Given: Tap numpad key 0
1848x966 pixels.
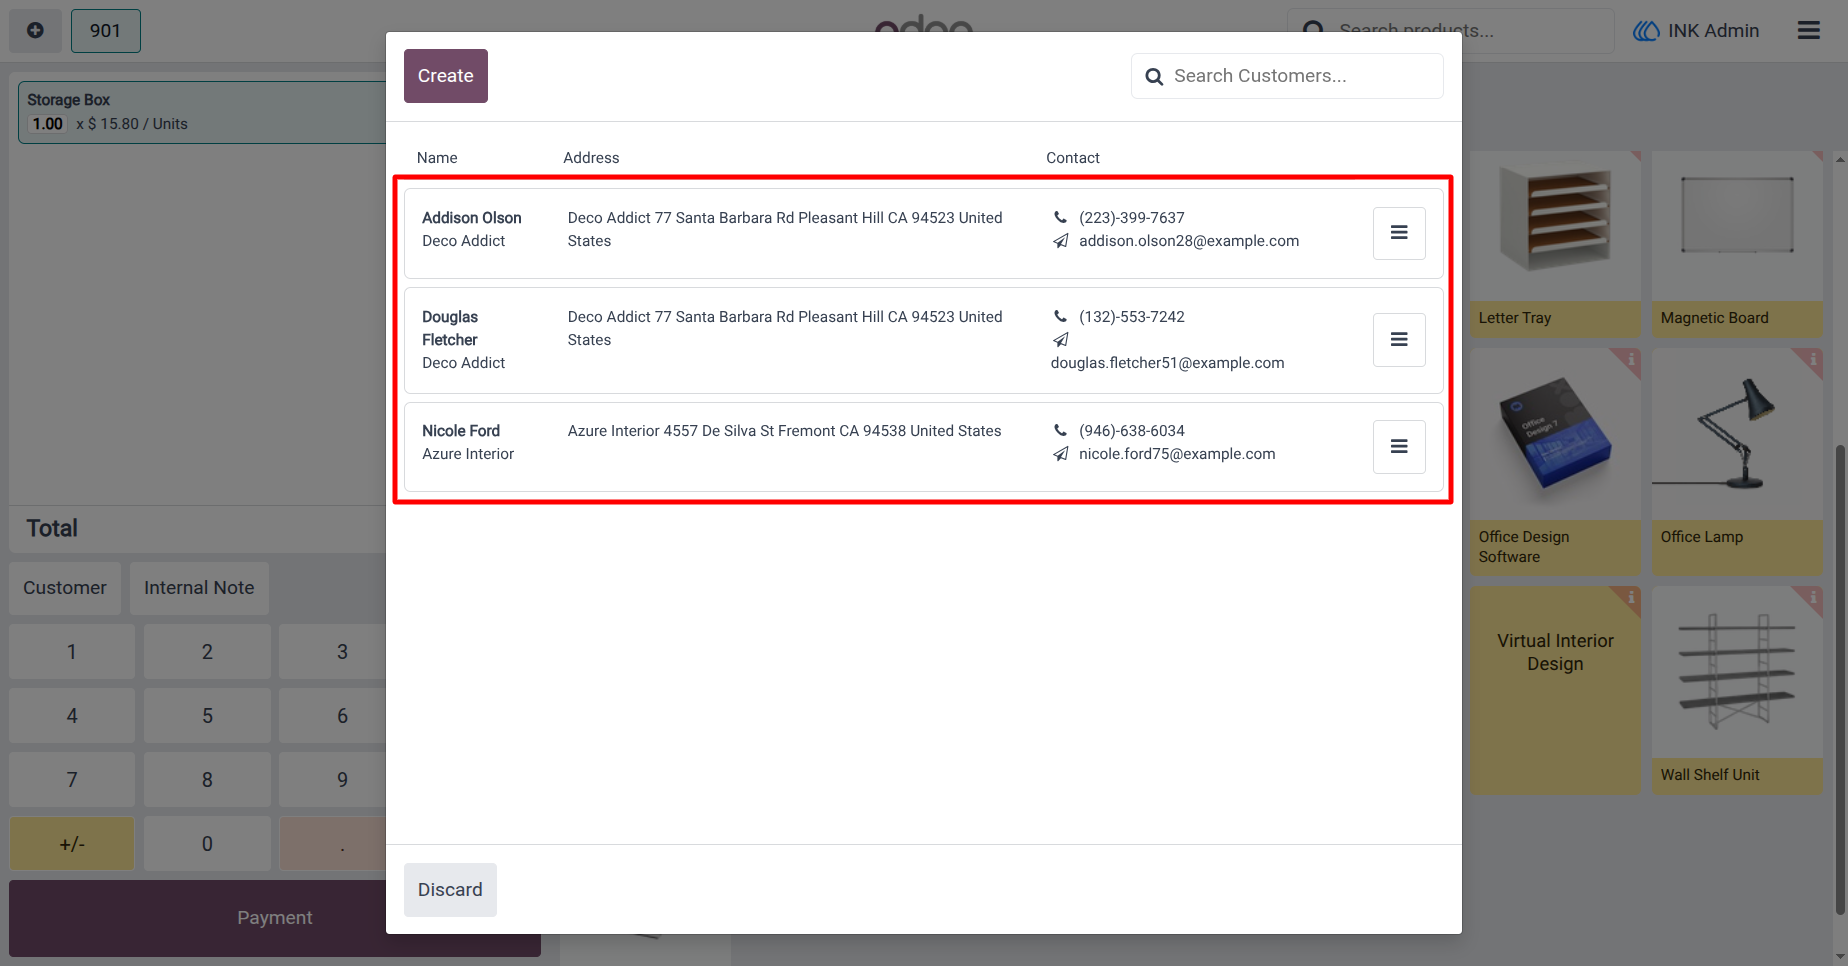Looking at the screenshot, I should tap(207, 844).
